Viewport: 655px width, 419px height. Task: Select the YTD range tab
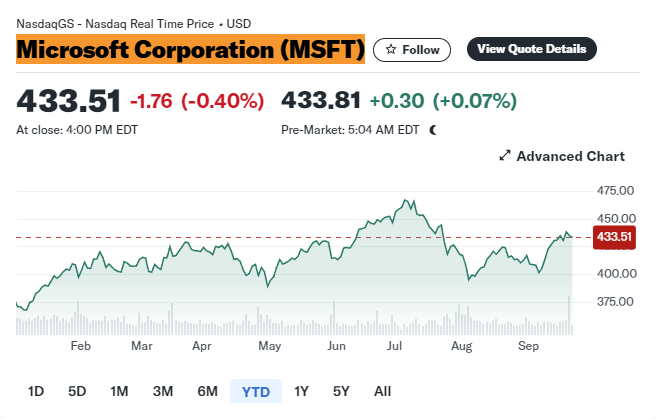[256, 391]
